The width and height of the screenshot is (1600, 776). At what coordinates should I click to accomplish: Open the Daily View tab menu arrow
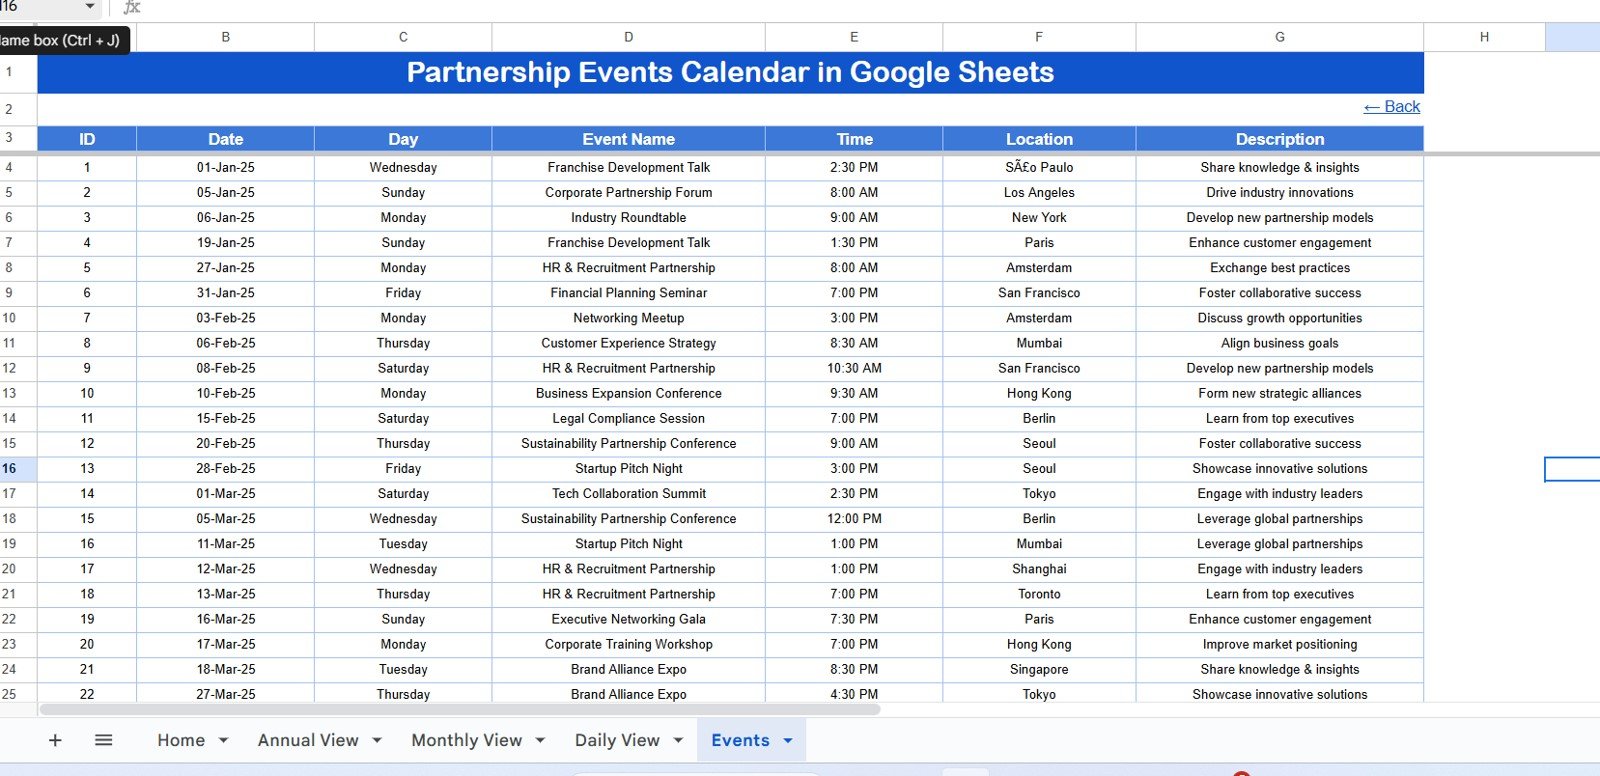click(x=678, y=741)
